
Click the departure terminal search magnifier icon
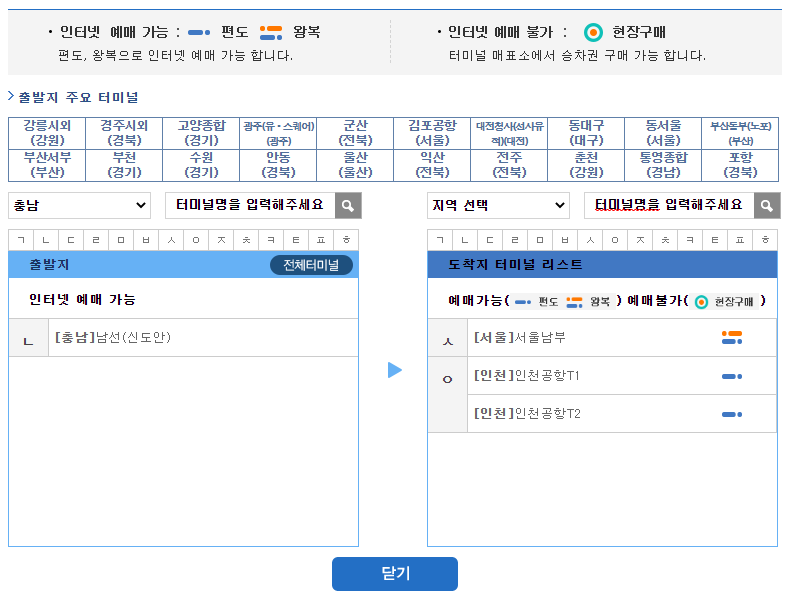(x=348, y=206)
